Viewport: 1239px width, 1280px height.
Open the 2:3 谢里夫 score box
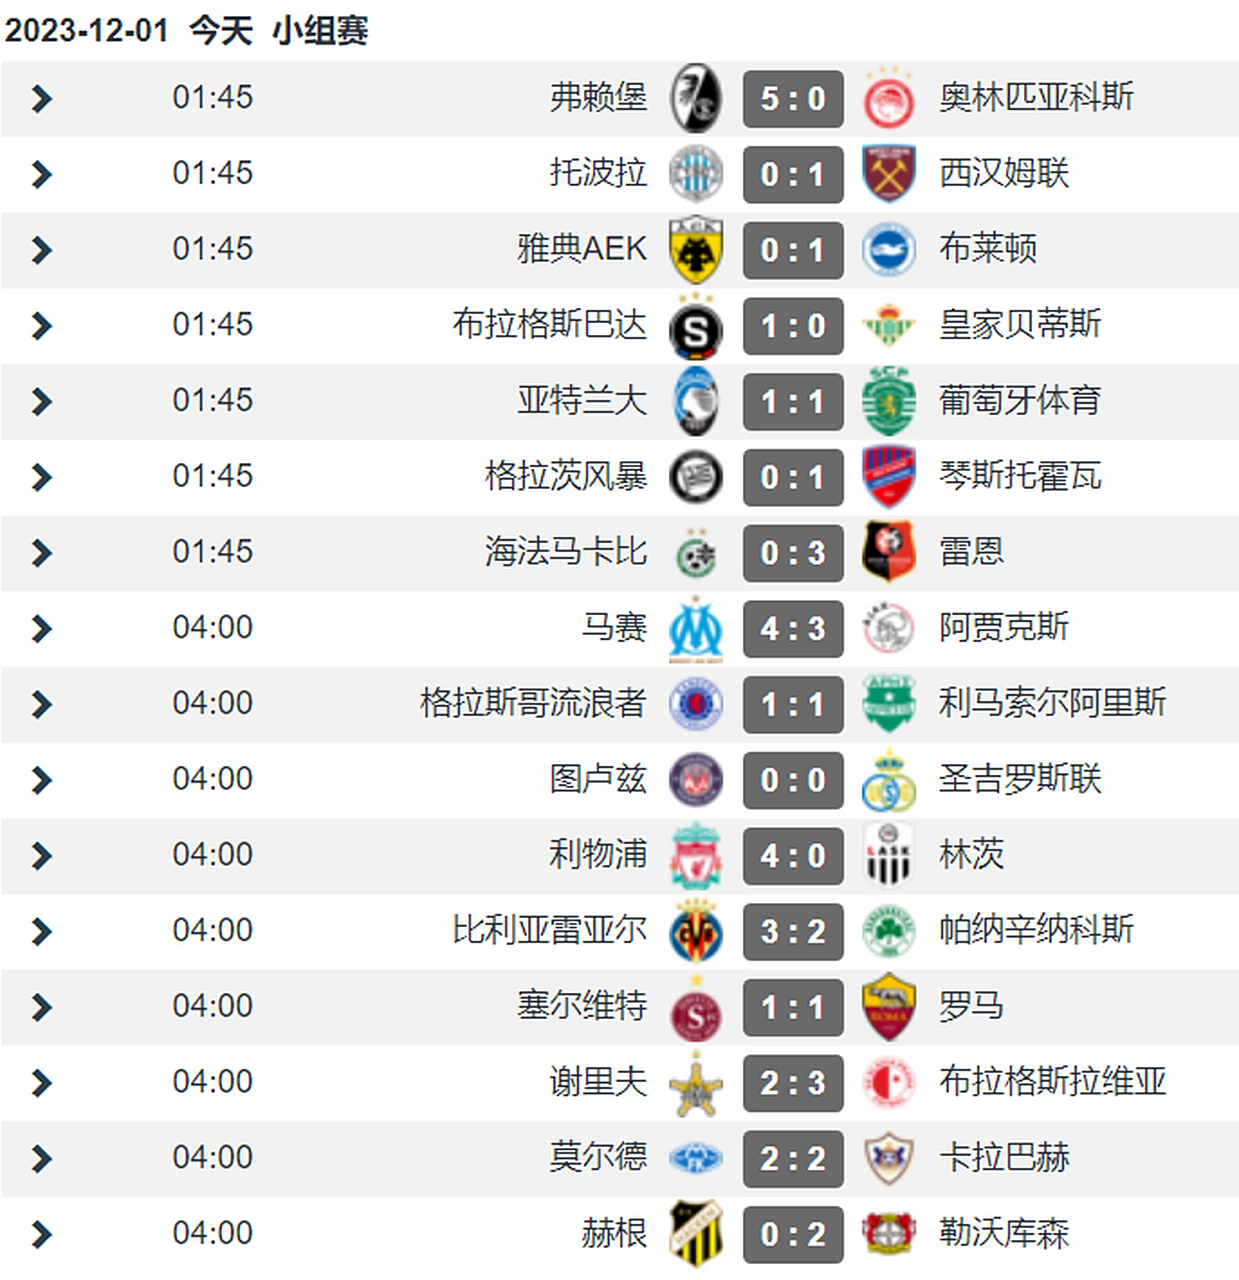click(793, 1083)
